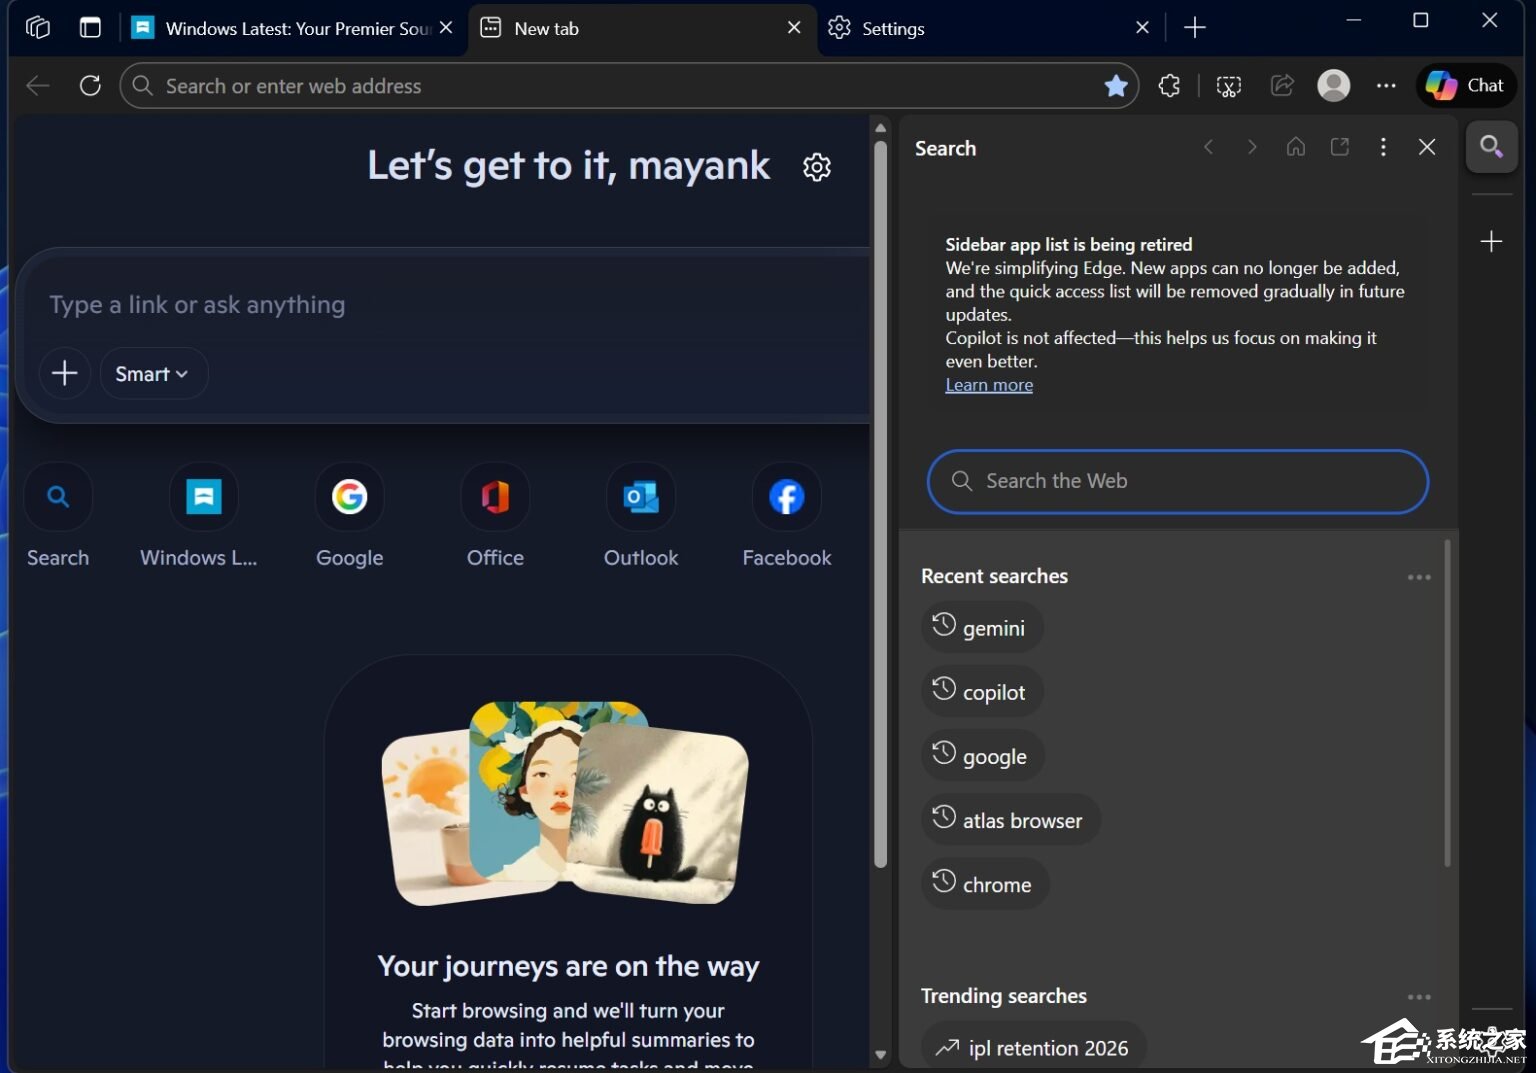Click the favorites star in the address bar
This screenshot has height=1073, width=1536.
pyautogui.click(x=1116, y=86)
